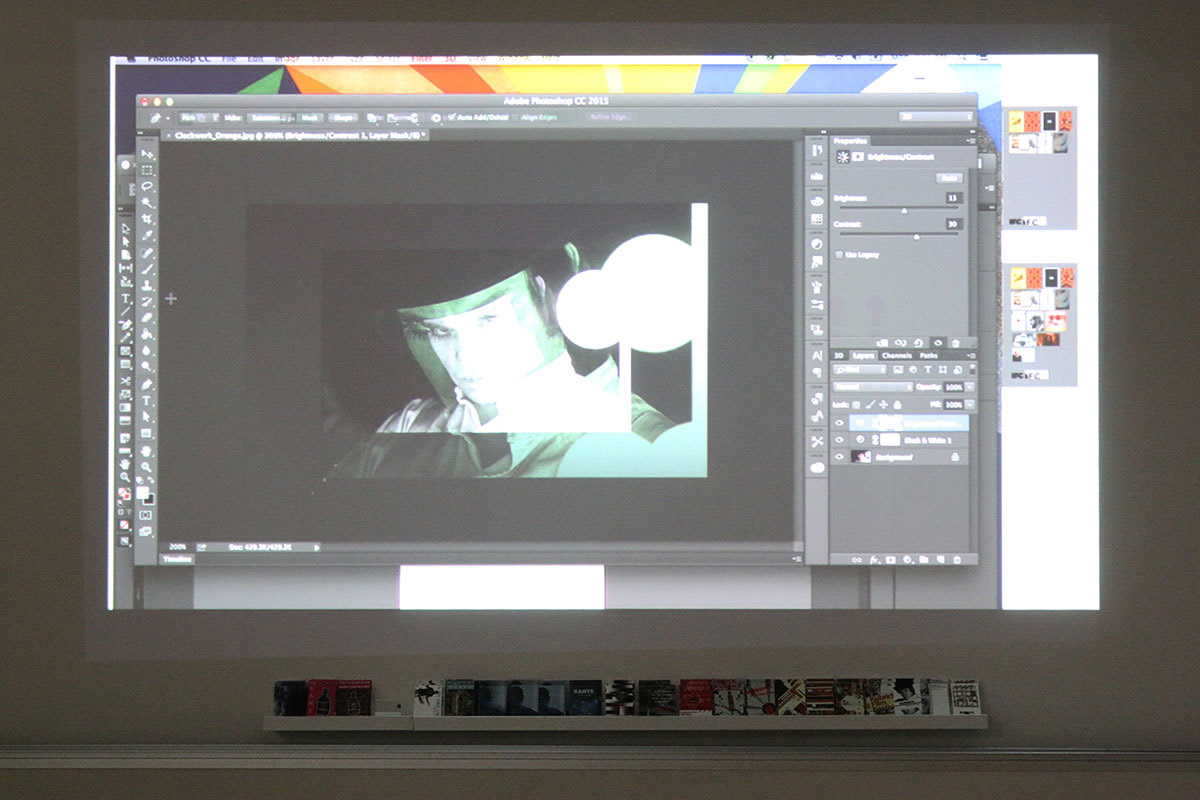
Task: Open the Opacity dropdown arrow
Action: click(x=970, y=387)
